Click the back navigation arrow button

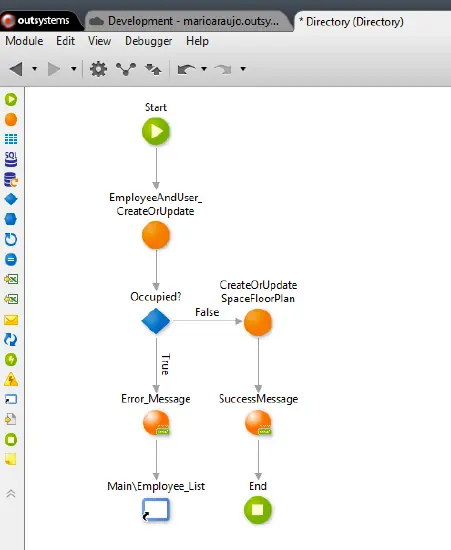point(16,69)
